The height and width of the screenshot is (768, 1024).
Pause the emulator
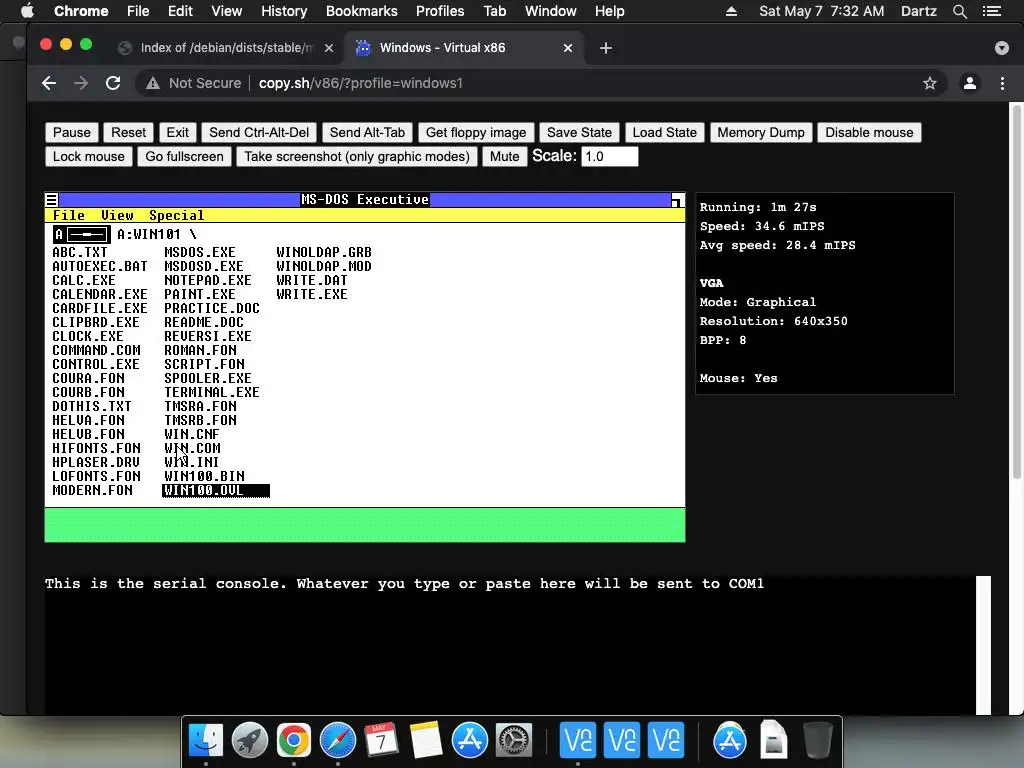[72, 133]
